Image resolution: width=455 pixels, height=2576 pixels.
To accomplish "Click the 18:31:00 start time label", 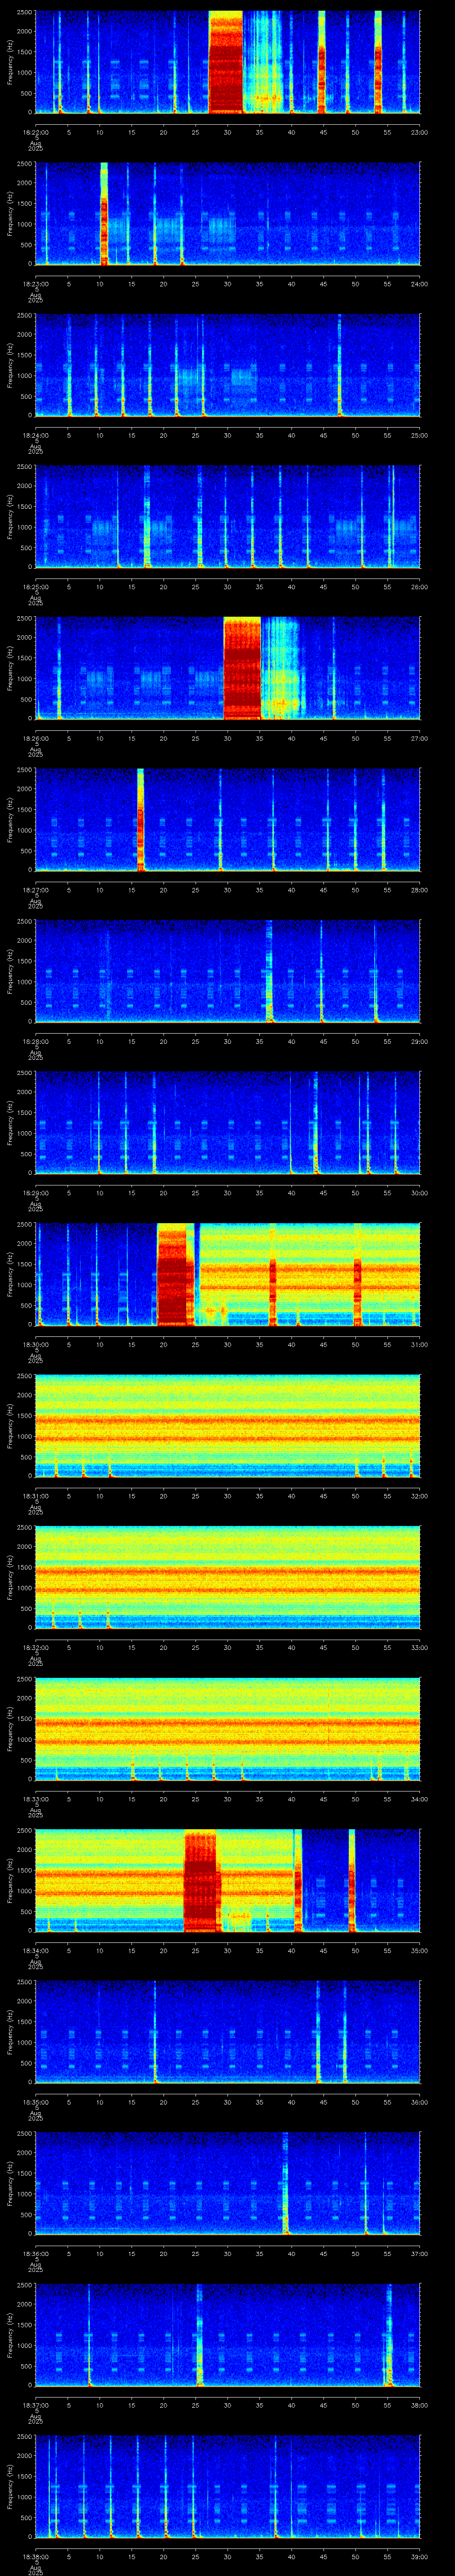I will pos(35,1495).
